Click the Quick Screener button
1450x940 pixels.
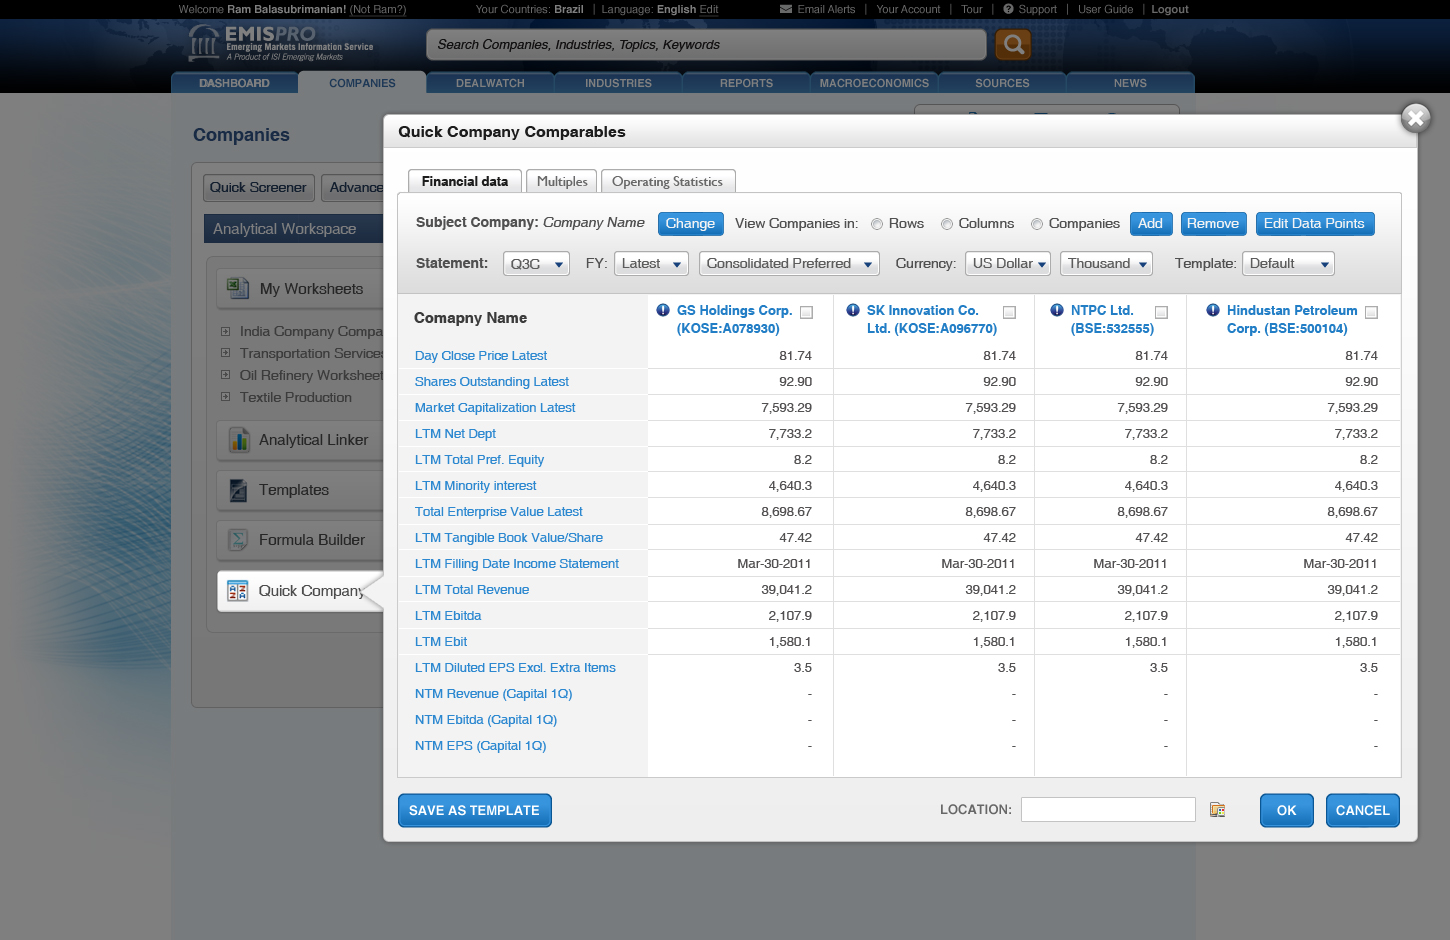[x=258, y=187]
